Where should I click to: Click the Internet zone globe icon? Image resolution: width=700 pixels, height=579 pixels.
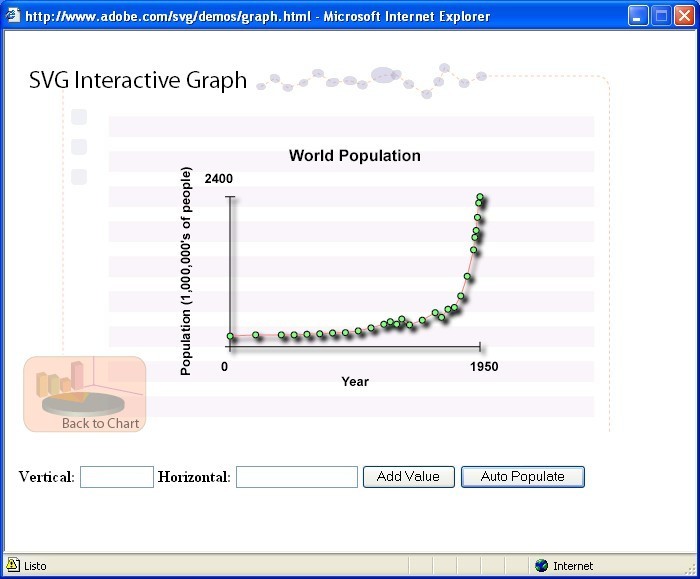point(541,565)
